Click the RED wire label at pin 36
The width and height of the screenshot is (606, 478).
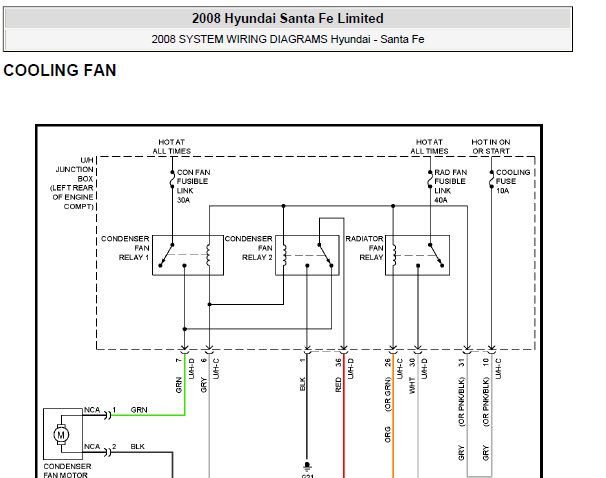click(x=338, y=385)
